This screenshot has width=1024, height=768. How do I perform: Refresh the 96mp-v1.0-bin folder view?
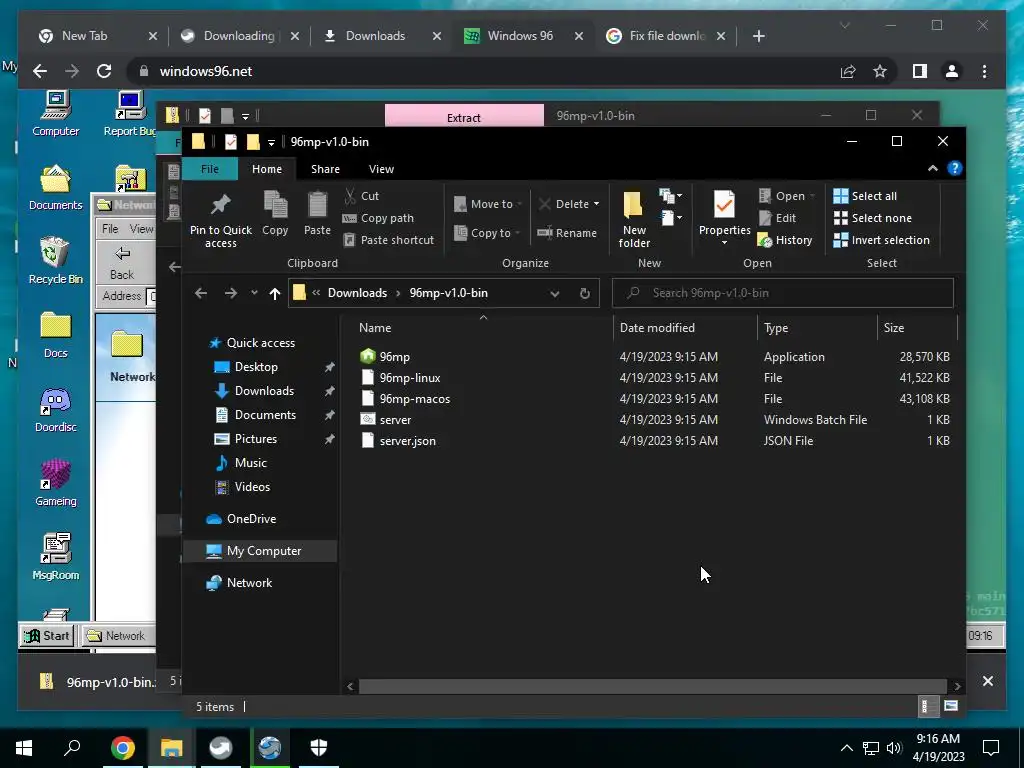585,293
